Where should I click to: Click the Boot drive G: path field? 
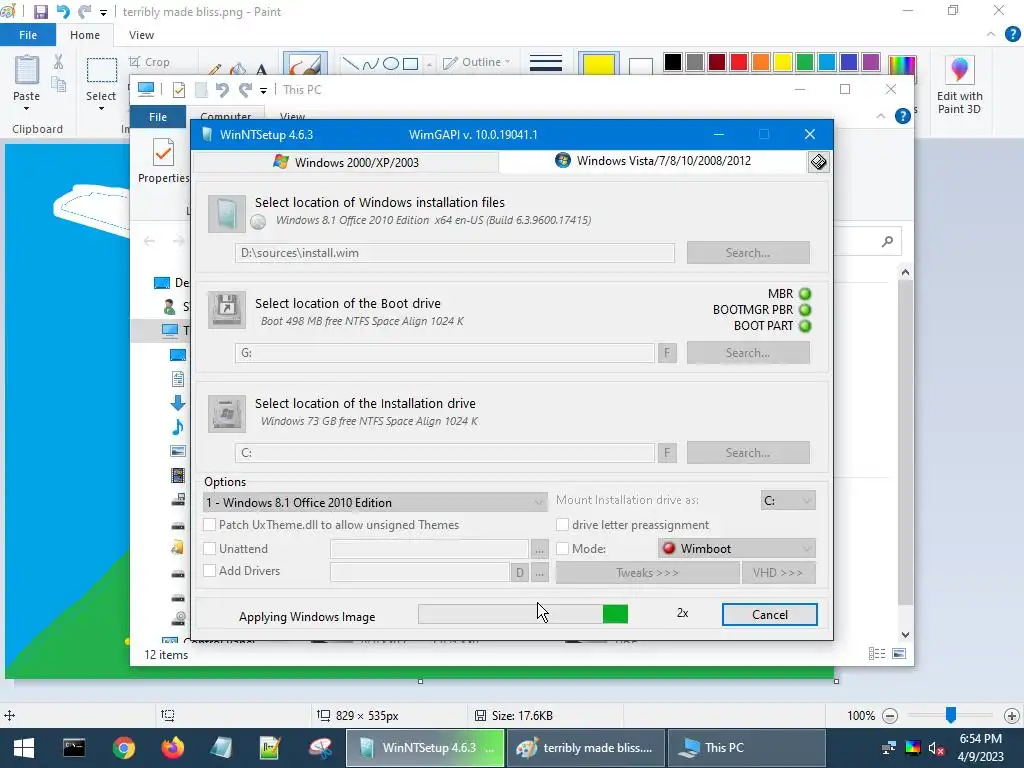[x=445, y=353]
